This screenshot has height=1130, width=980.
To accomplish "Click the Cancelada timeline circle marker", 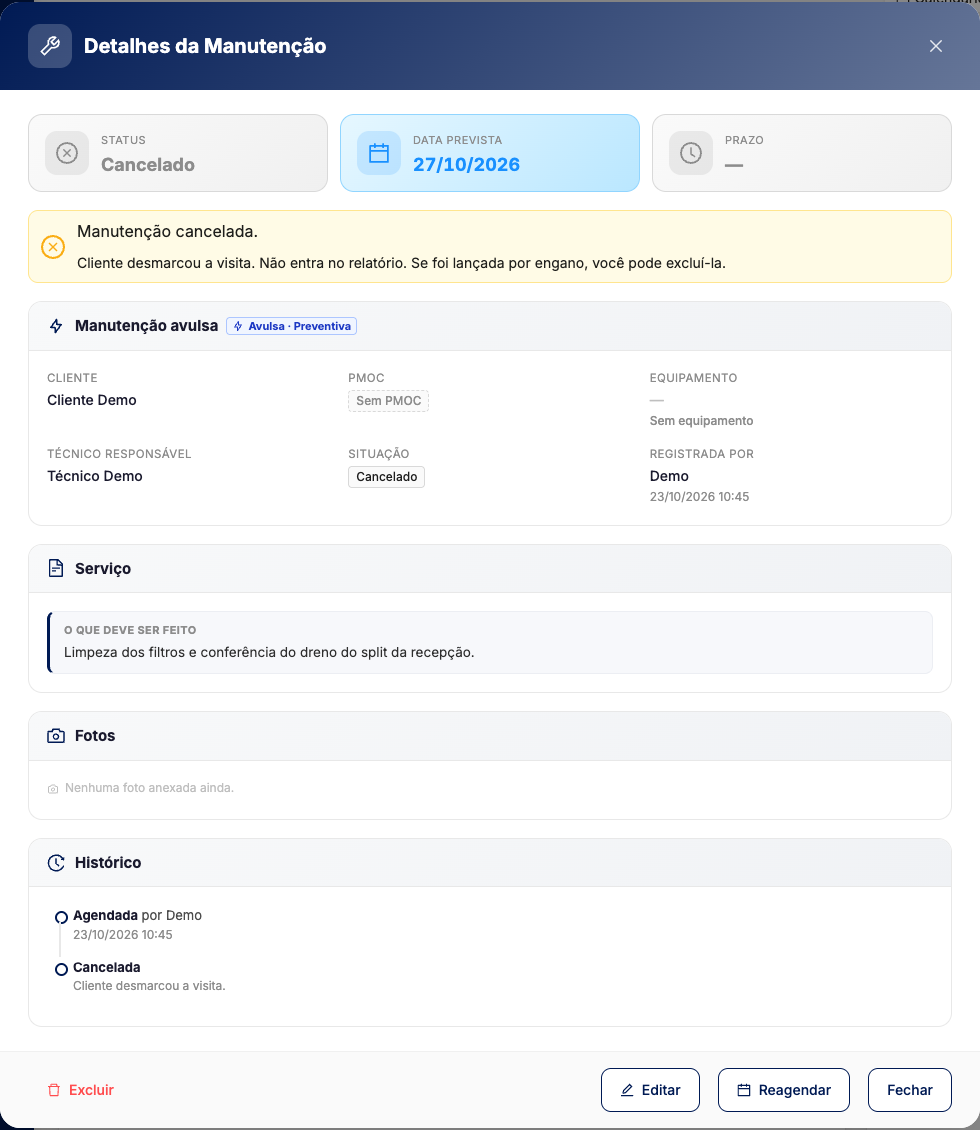I will click(x=61, y=969).
